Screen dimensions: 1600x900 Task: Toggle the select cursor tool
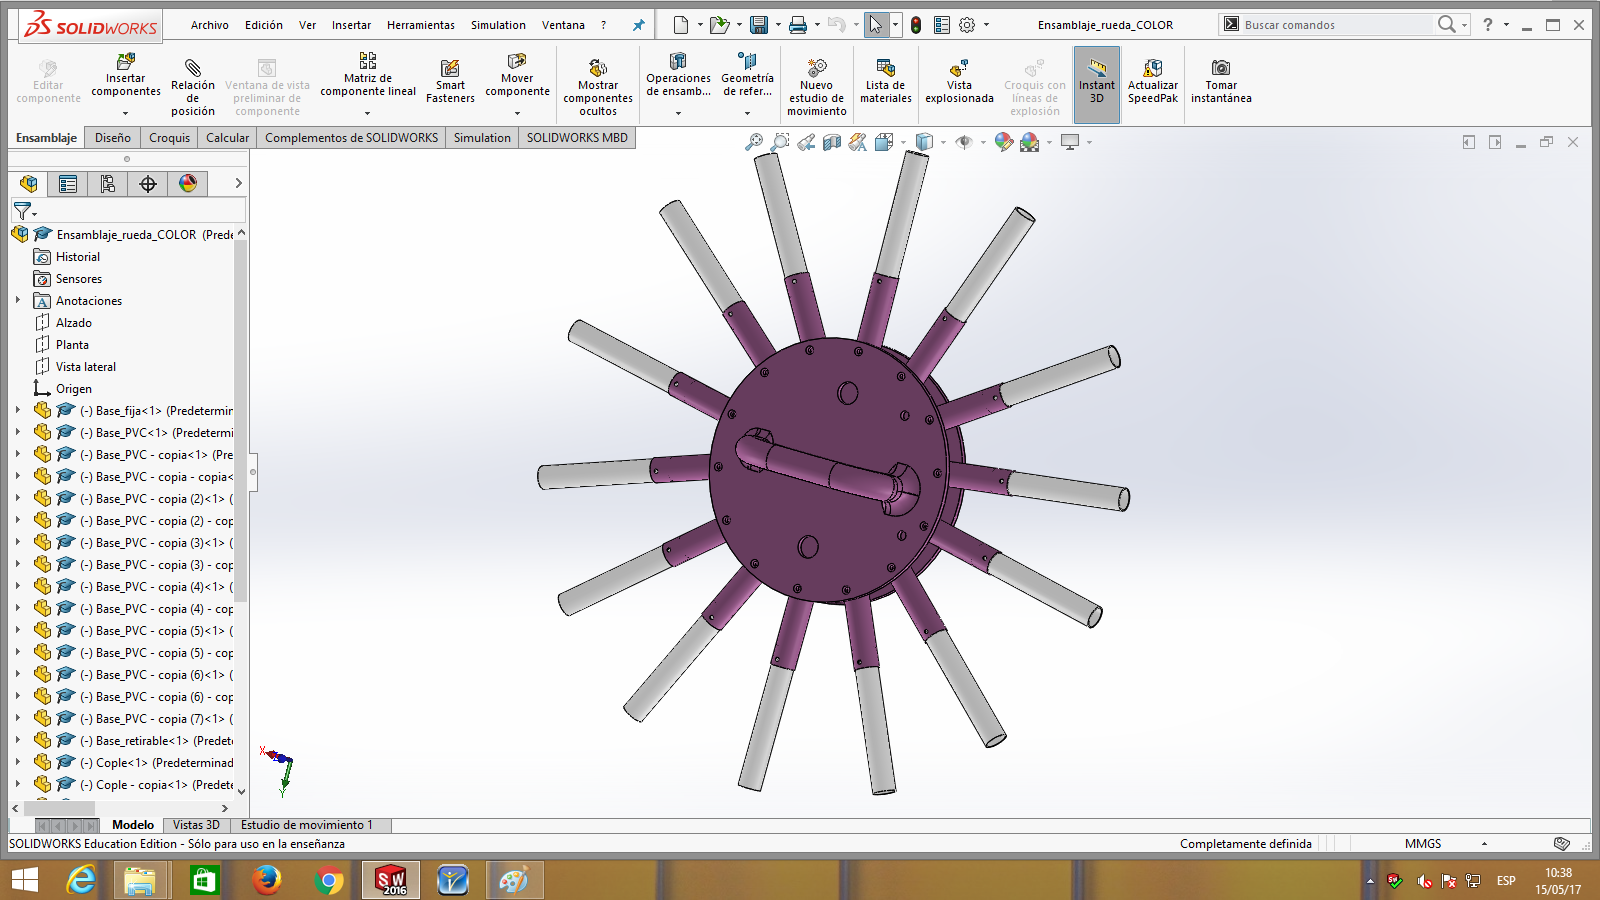(876, 25)
